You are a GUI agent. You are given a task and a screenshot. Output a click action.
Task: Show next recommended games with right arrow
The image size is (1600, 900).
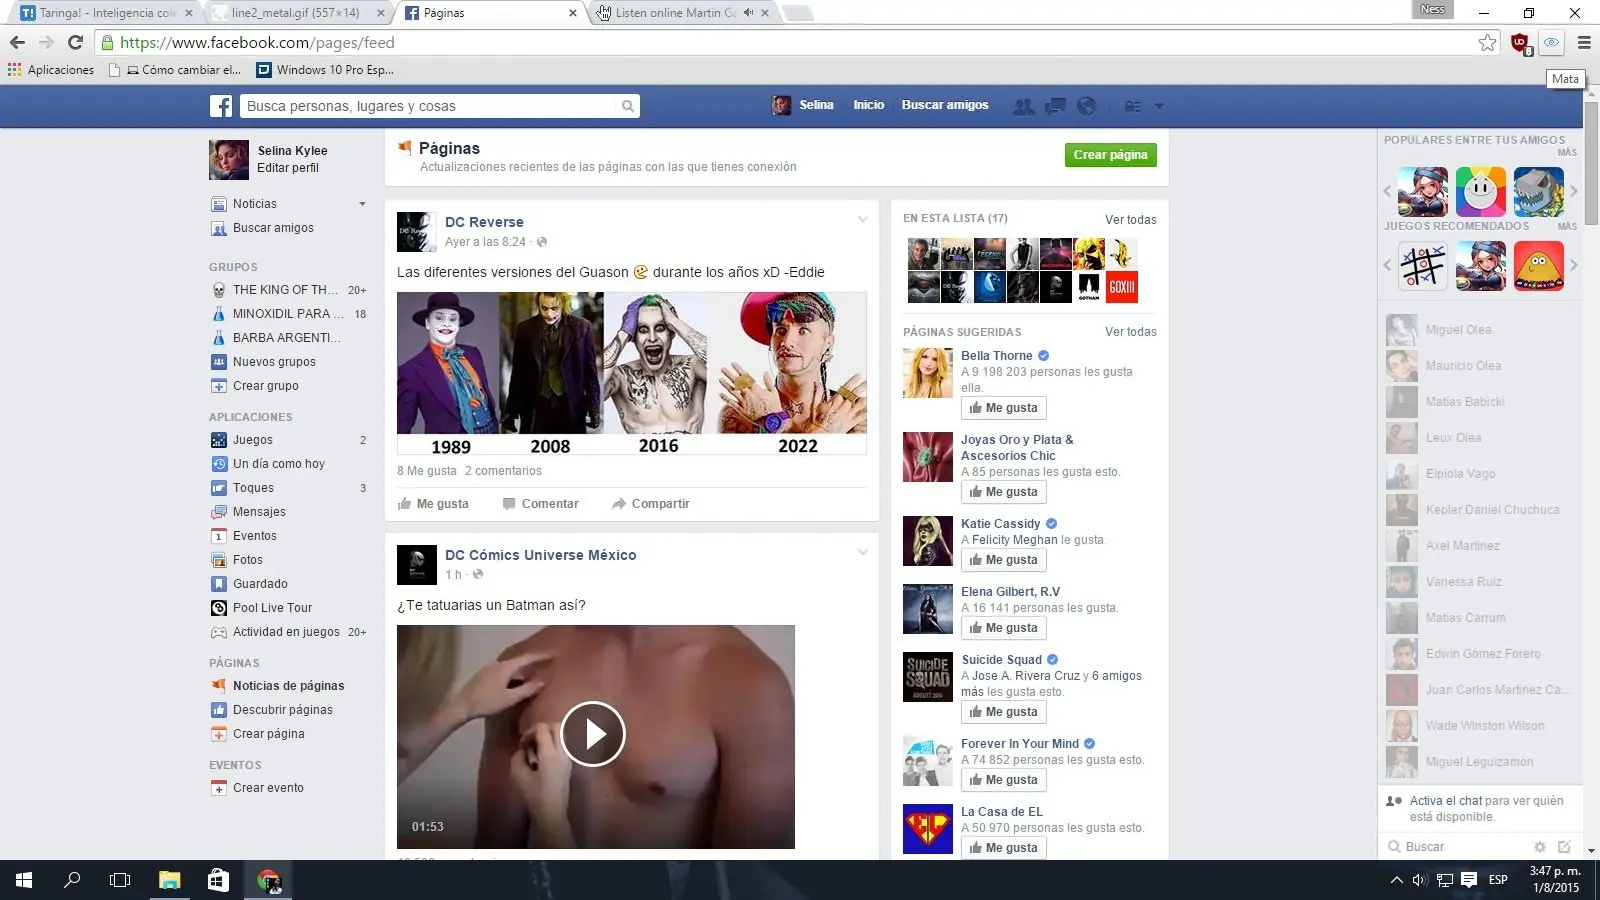pyautogui.click(x=1573, y=265)
